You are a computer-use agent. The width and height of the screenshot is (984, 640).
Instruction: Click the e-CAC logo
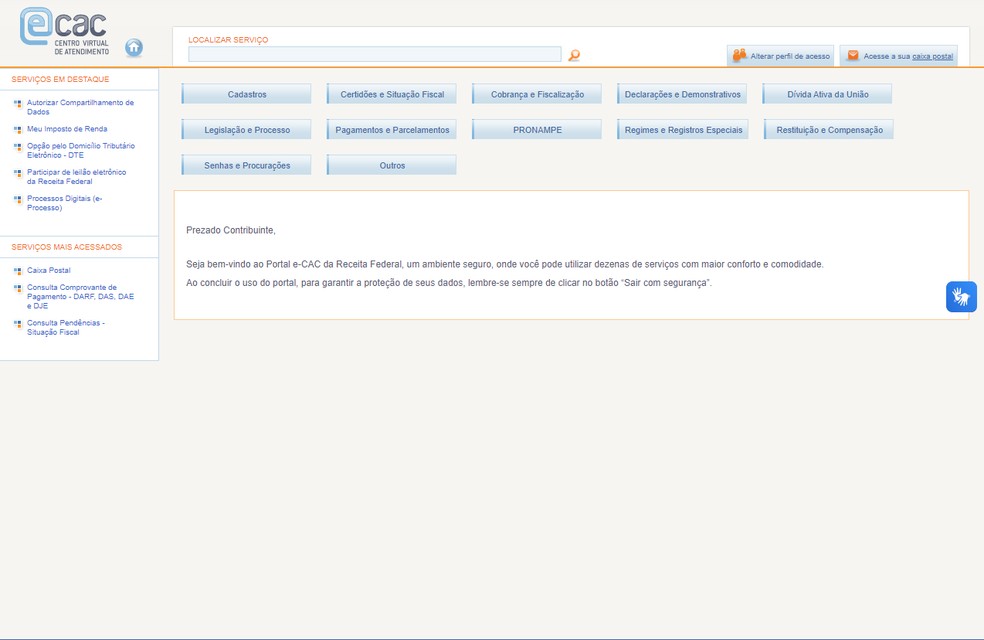(x=65, y=31)
